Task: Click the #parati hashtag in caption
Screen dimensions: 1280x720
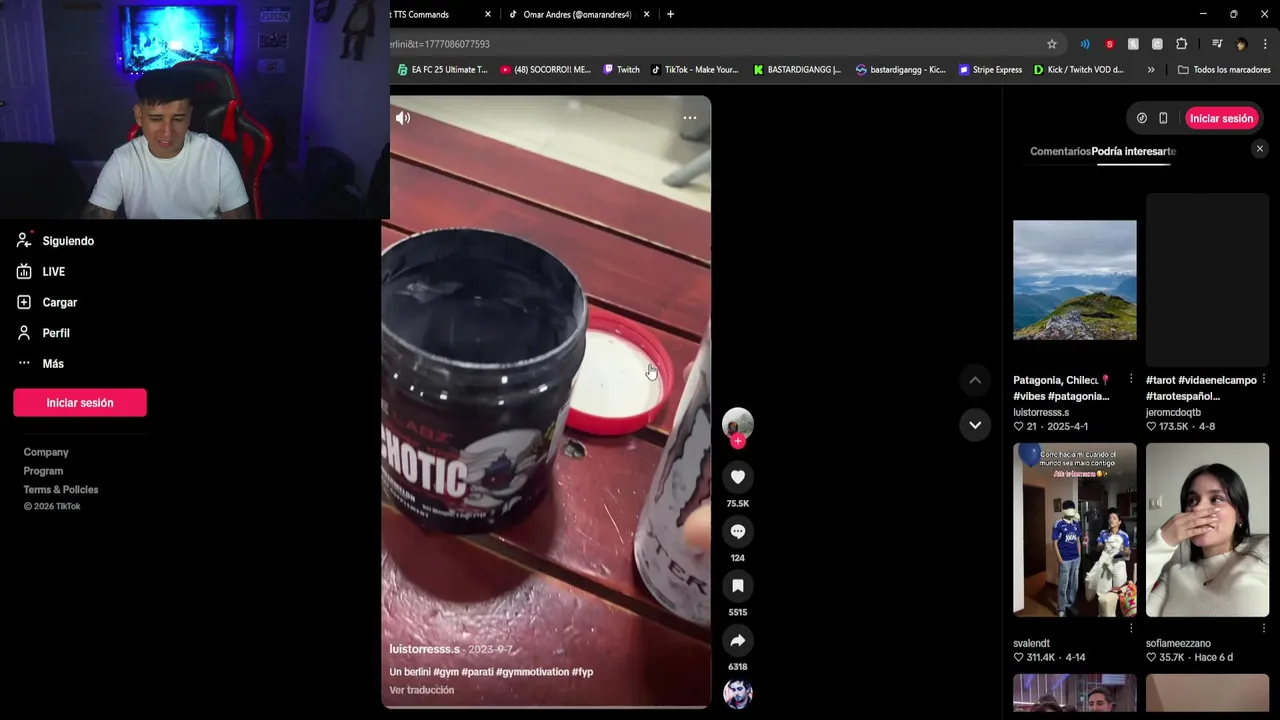Action: tap(477, 672)
